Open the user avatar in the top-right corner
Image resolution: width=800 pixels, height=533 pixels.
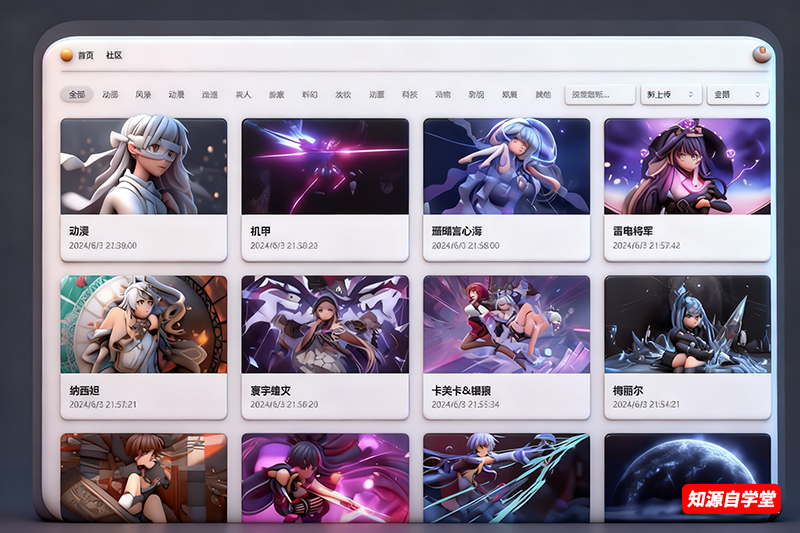coord(761,54)
